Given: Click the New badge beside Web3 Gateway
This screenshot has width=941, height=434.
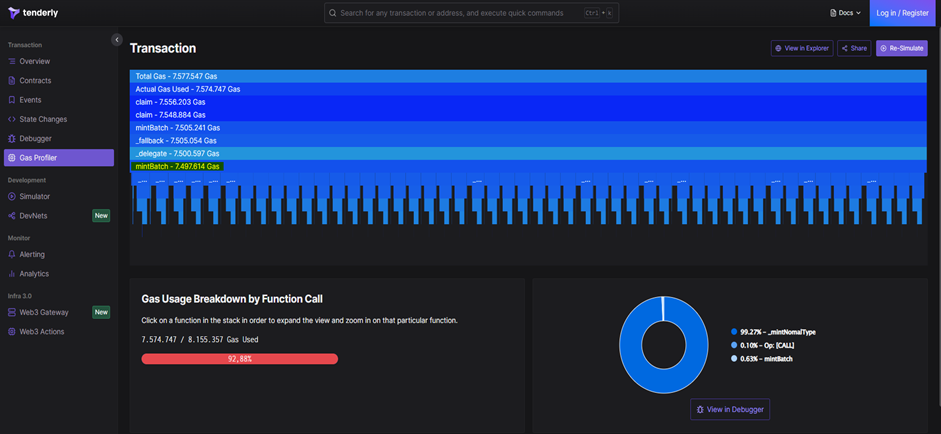Looking at the screenshot, I should point(101,312).
